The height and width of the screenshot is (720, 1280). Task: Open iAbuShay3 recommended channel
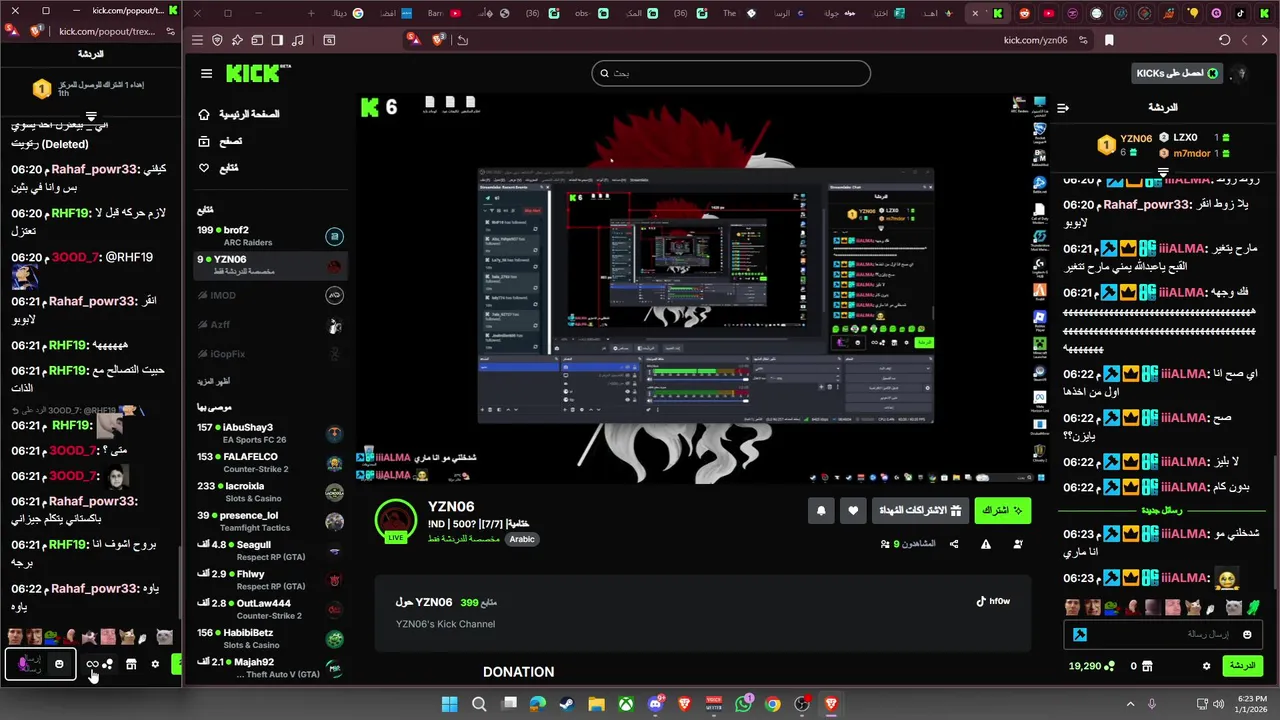270,433
